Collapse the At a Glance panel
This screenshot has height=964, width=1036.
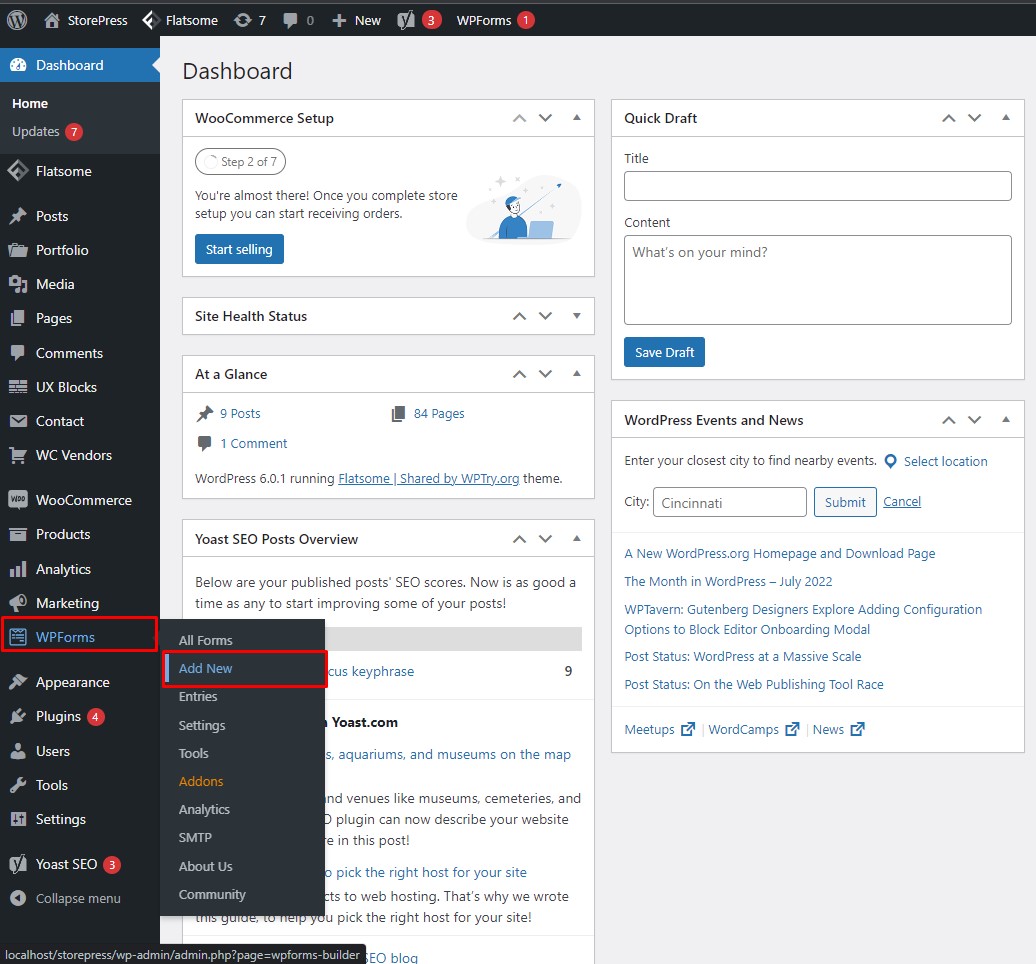point(577,374)
